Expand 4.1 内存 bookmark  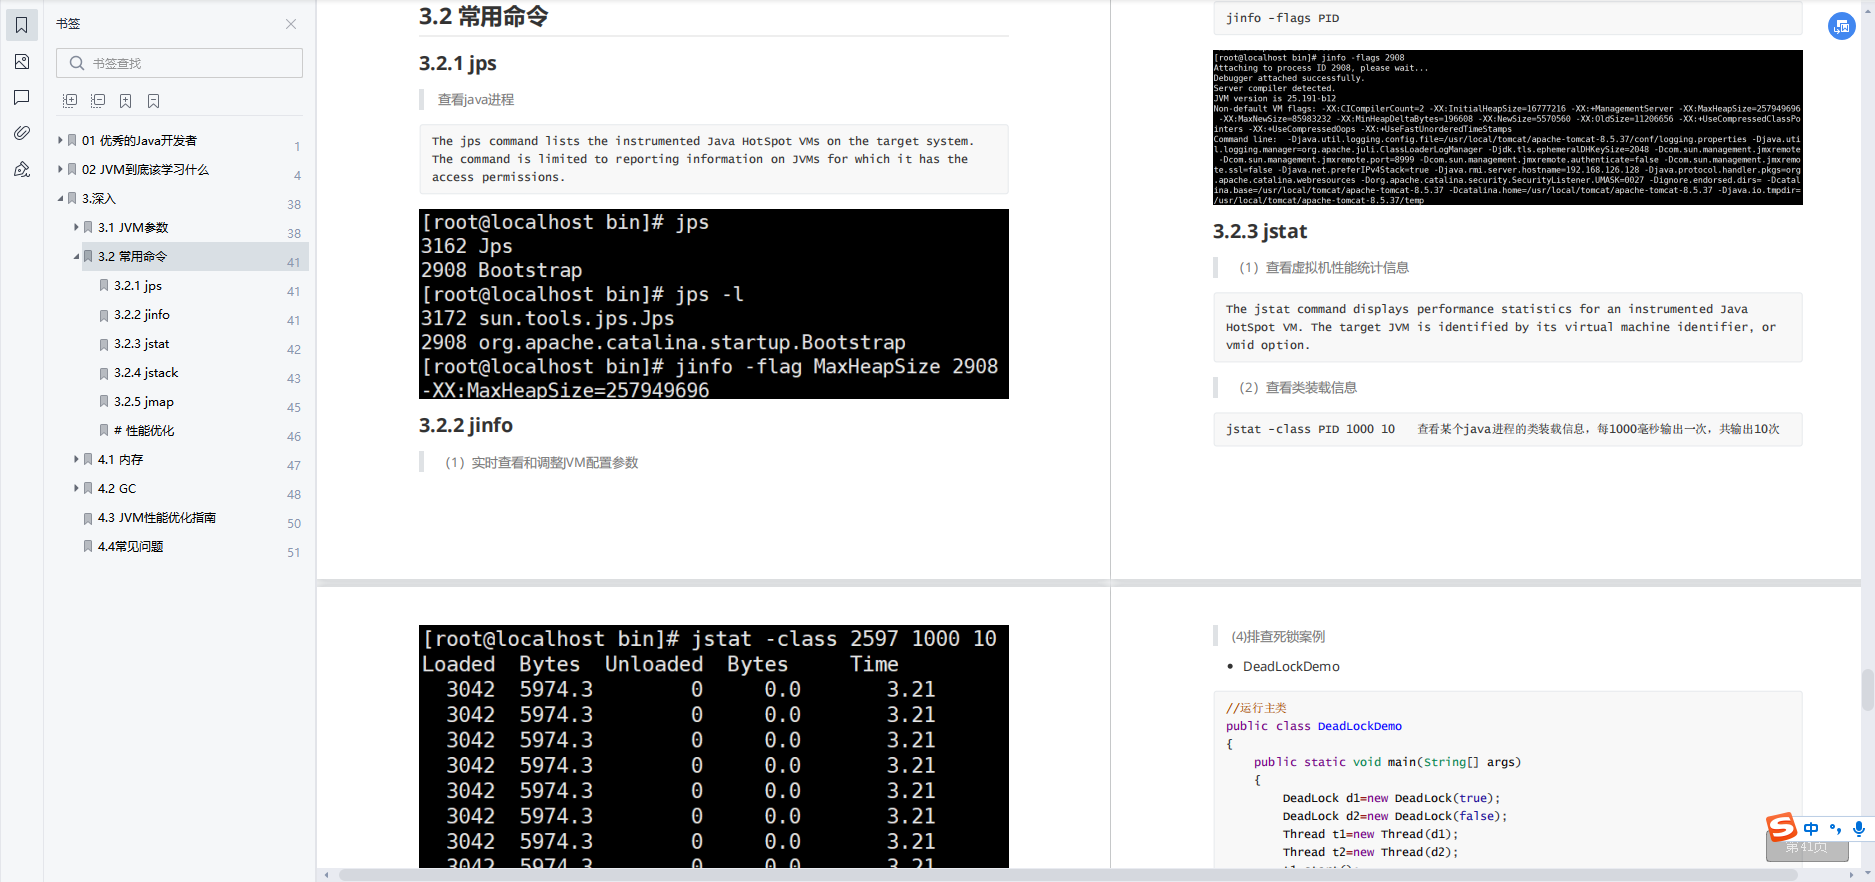(76, 459)
